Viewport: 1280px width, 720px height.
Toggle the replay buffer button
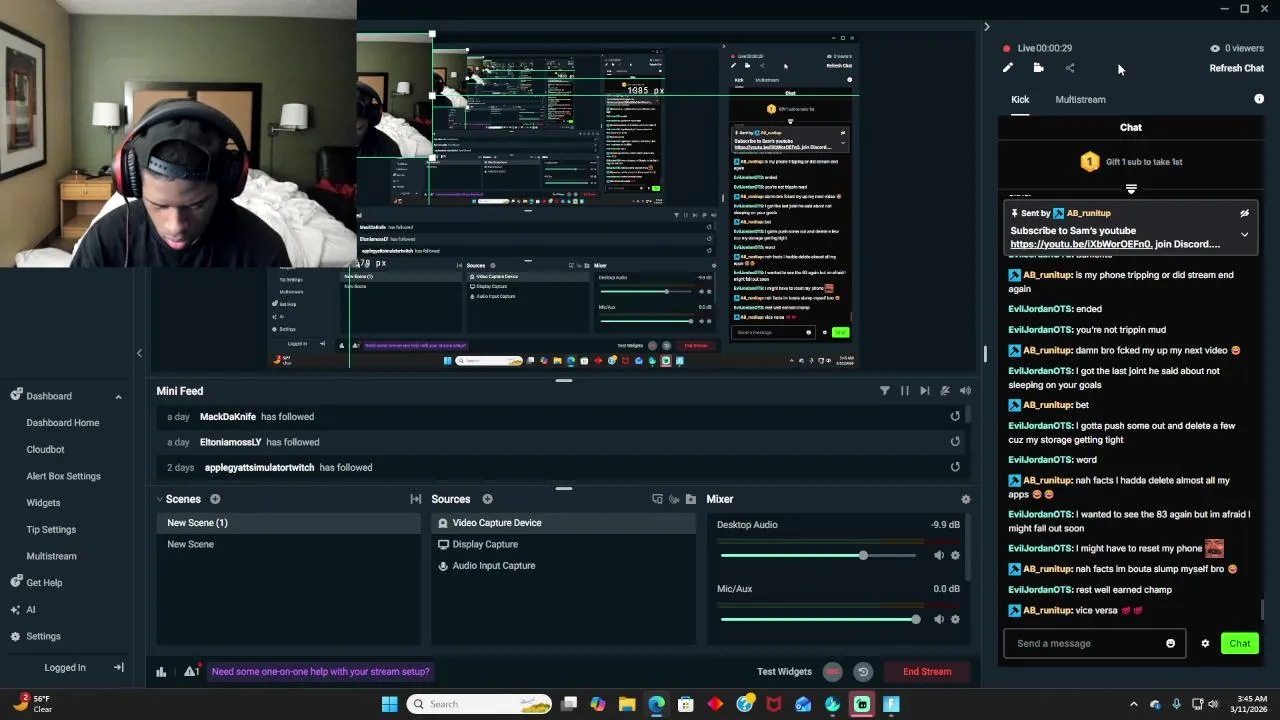point(863,672)
